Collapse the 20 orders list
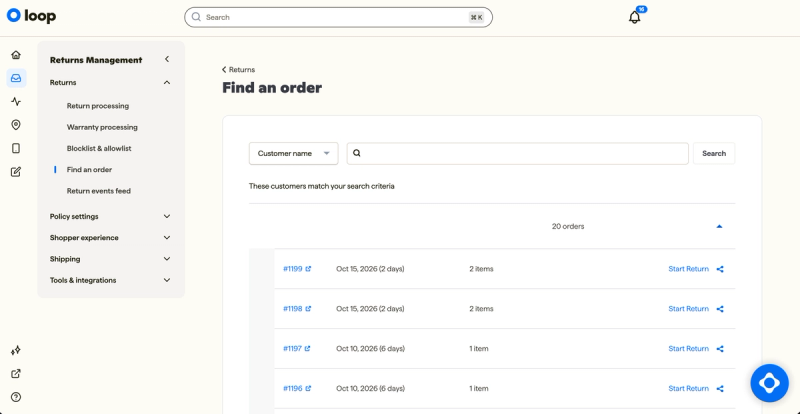The image size is (800, 414). [719, 226]
